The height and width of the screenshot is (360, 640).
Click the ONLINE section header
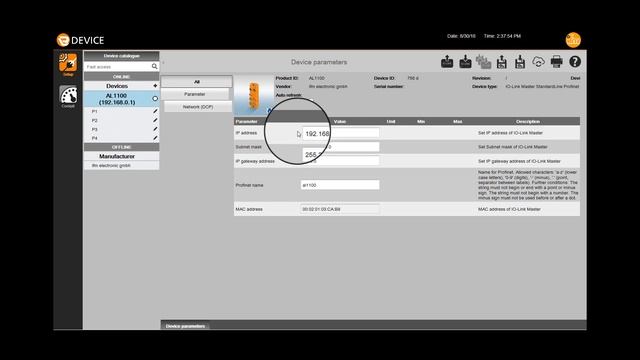coord(121,77)
